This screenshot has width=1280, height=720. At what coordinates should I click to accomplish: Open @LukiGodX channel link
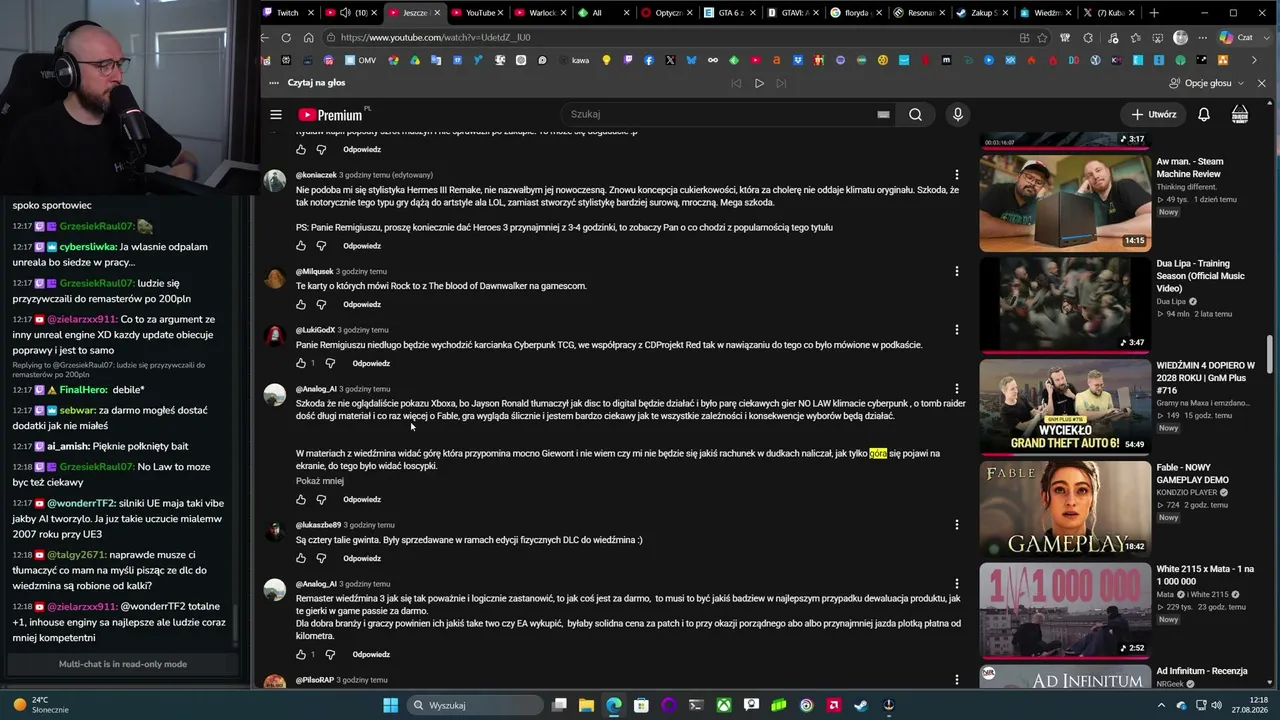pos(315,330)
